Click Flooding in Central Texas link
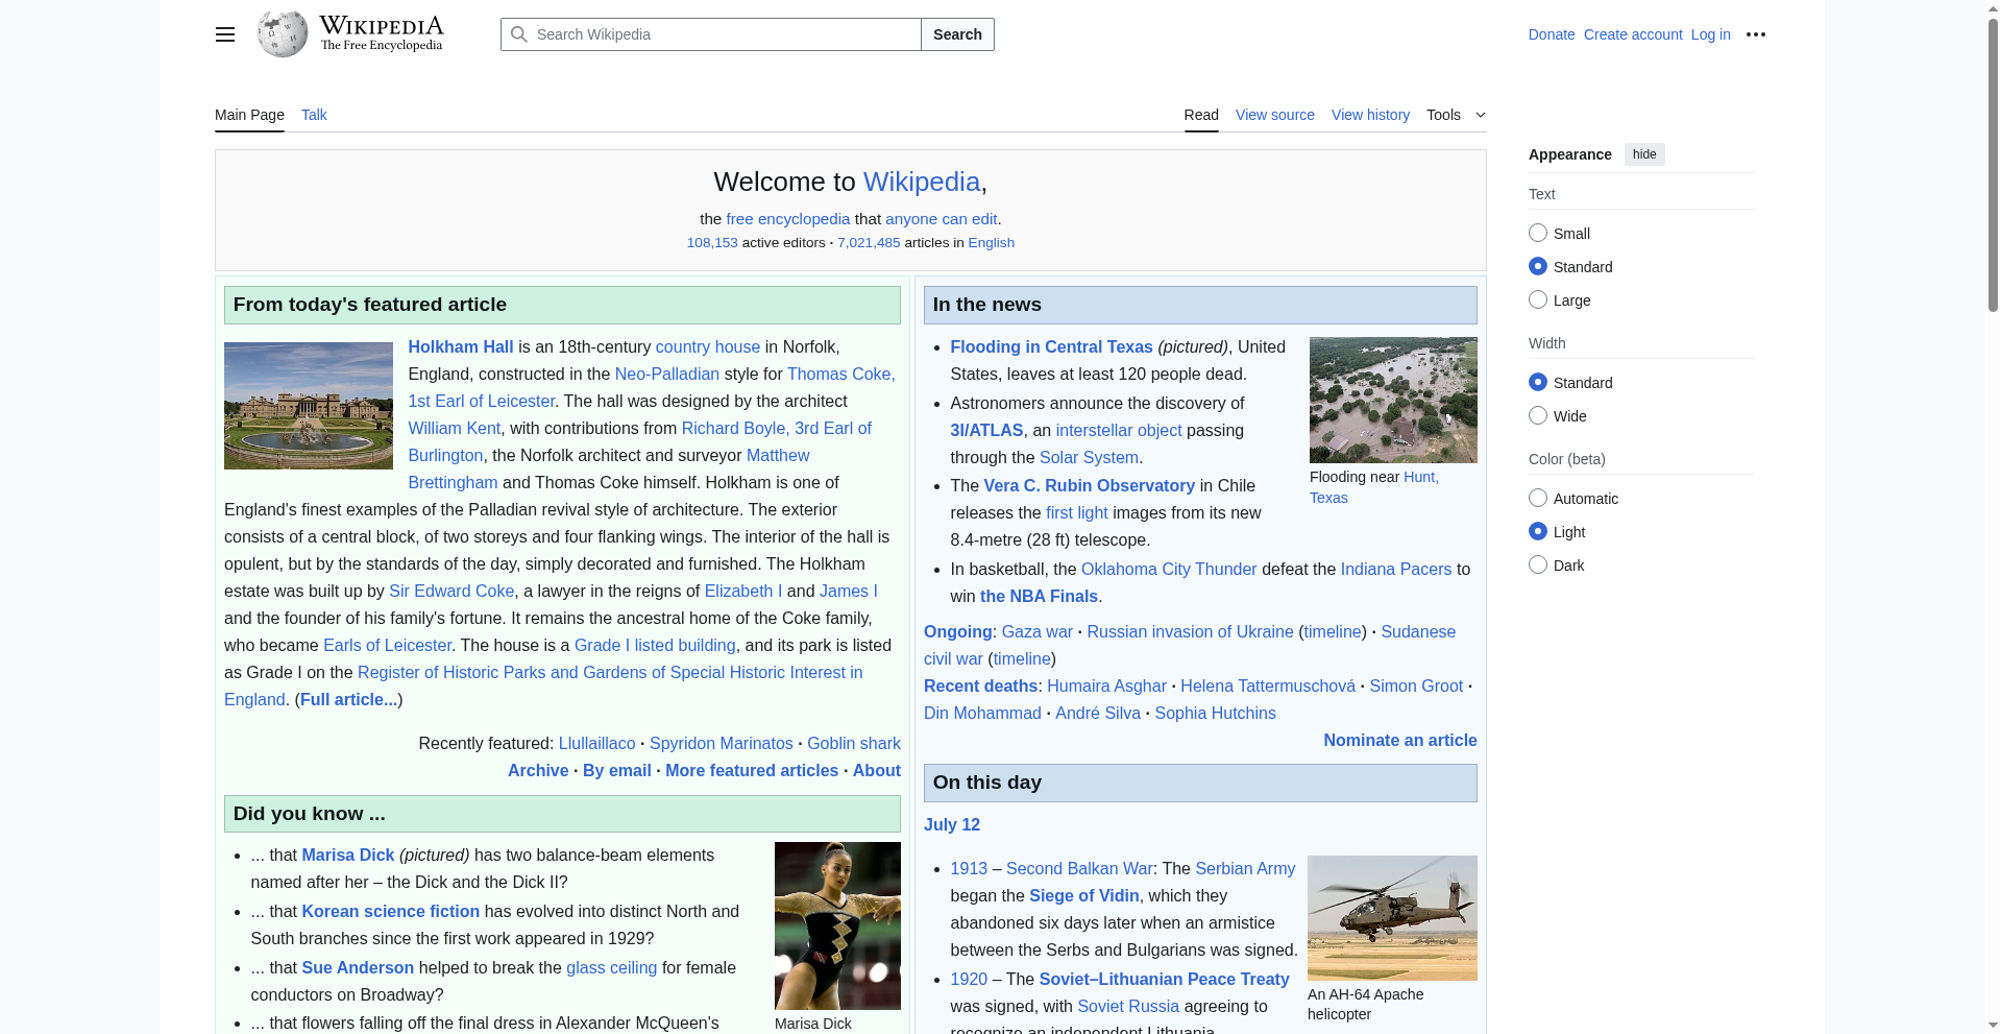 pyautogui.click(x=1051, y=347)
